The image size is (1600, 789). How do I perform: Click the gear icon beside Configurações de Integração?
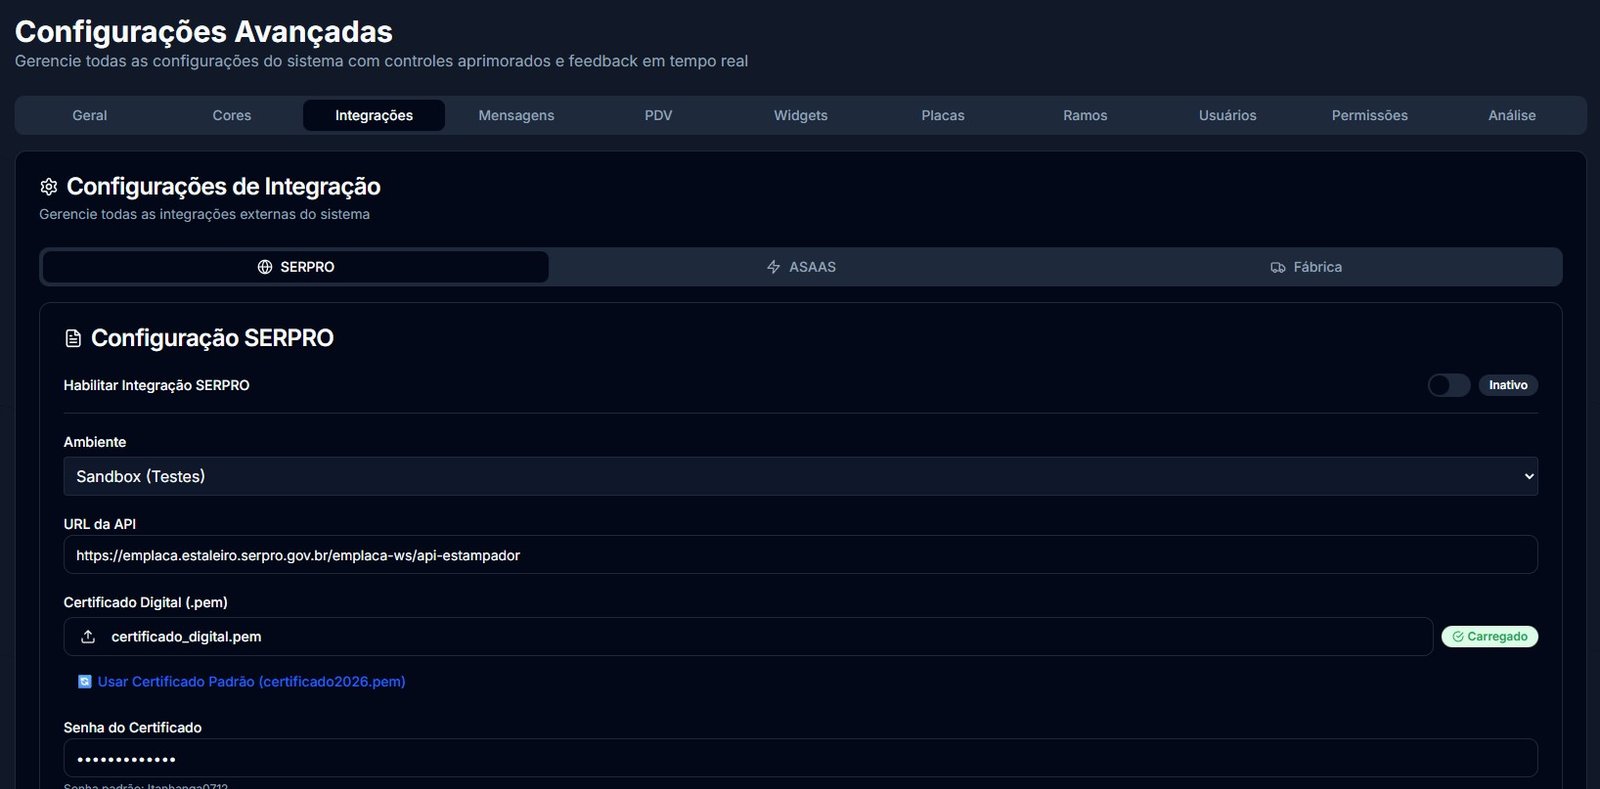[48, 187]
